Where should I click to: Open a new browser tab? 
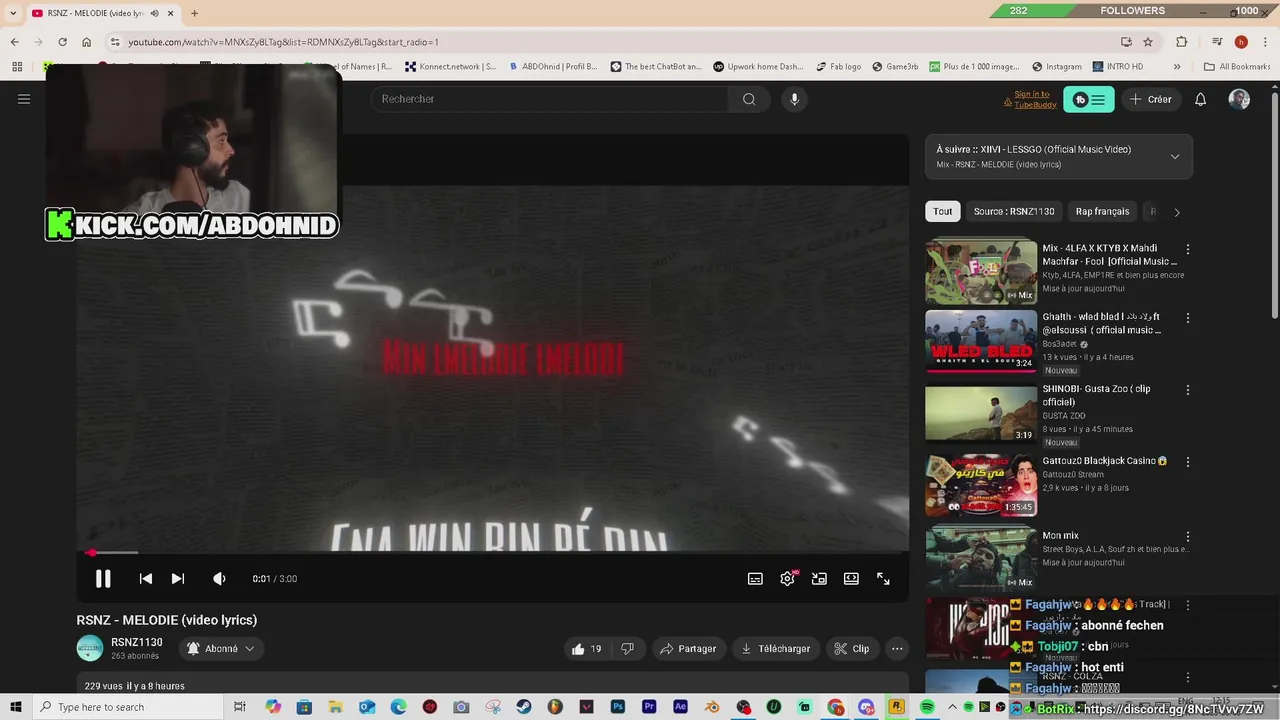(x=194, y=13)
